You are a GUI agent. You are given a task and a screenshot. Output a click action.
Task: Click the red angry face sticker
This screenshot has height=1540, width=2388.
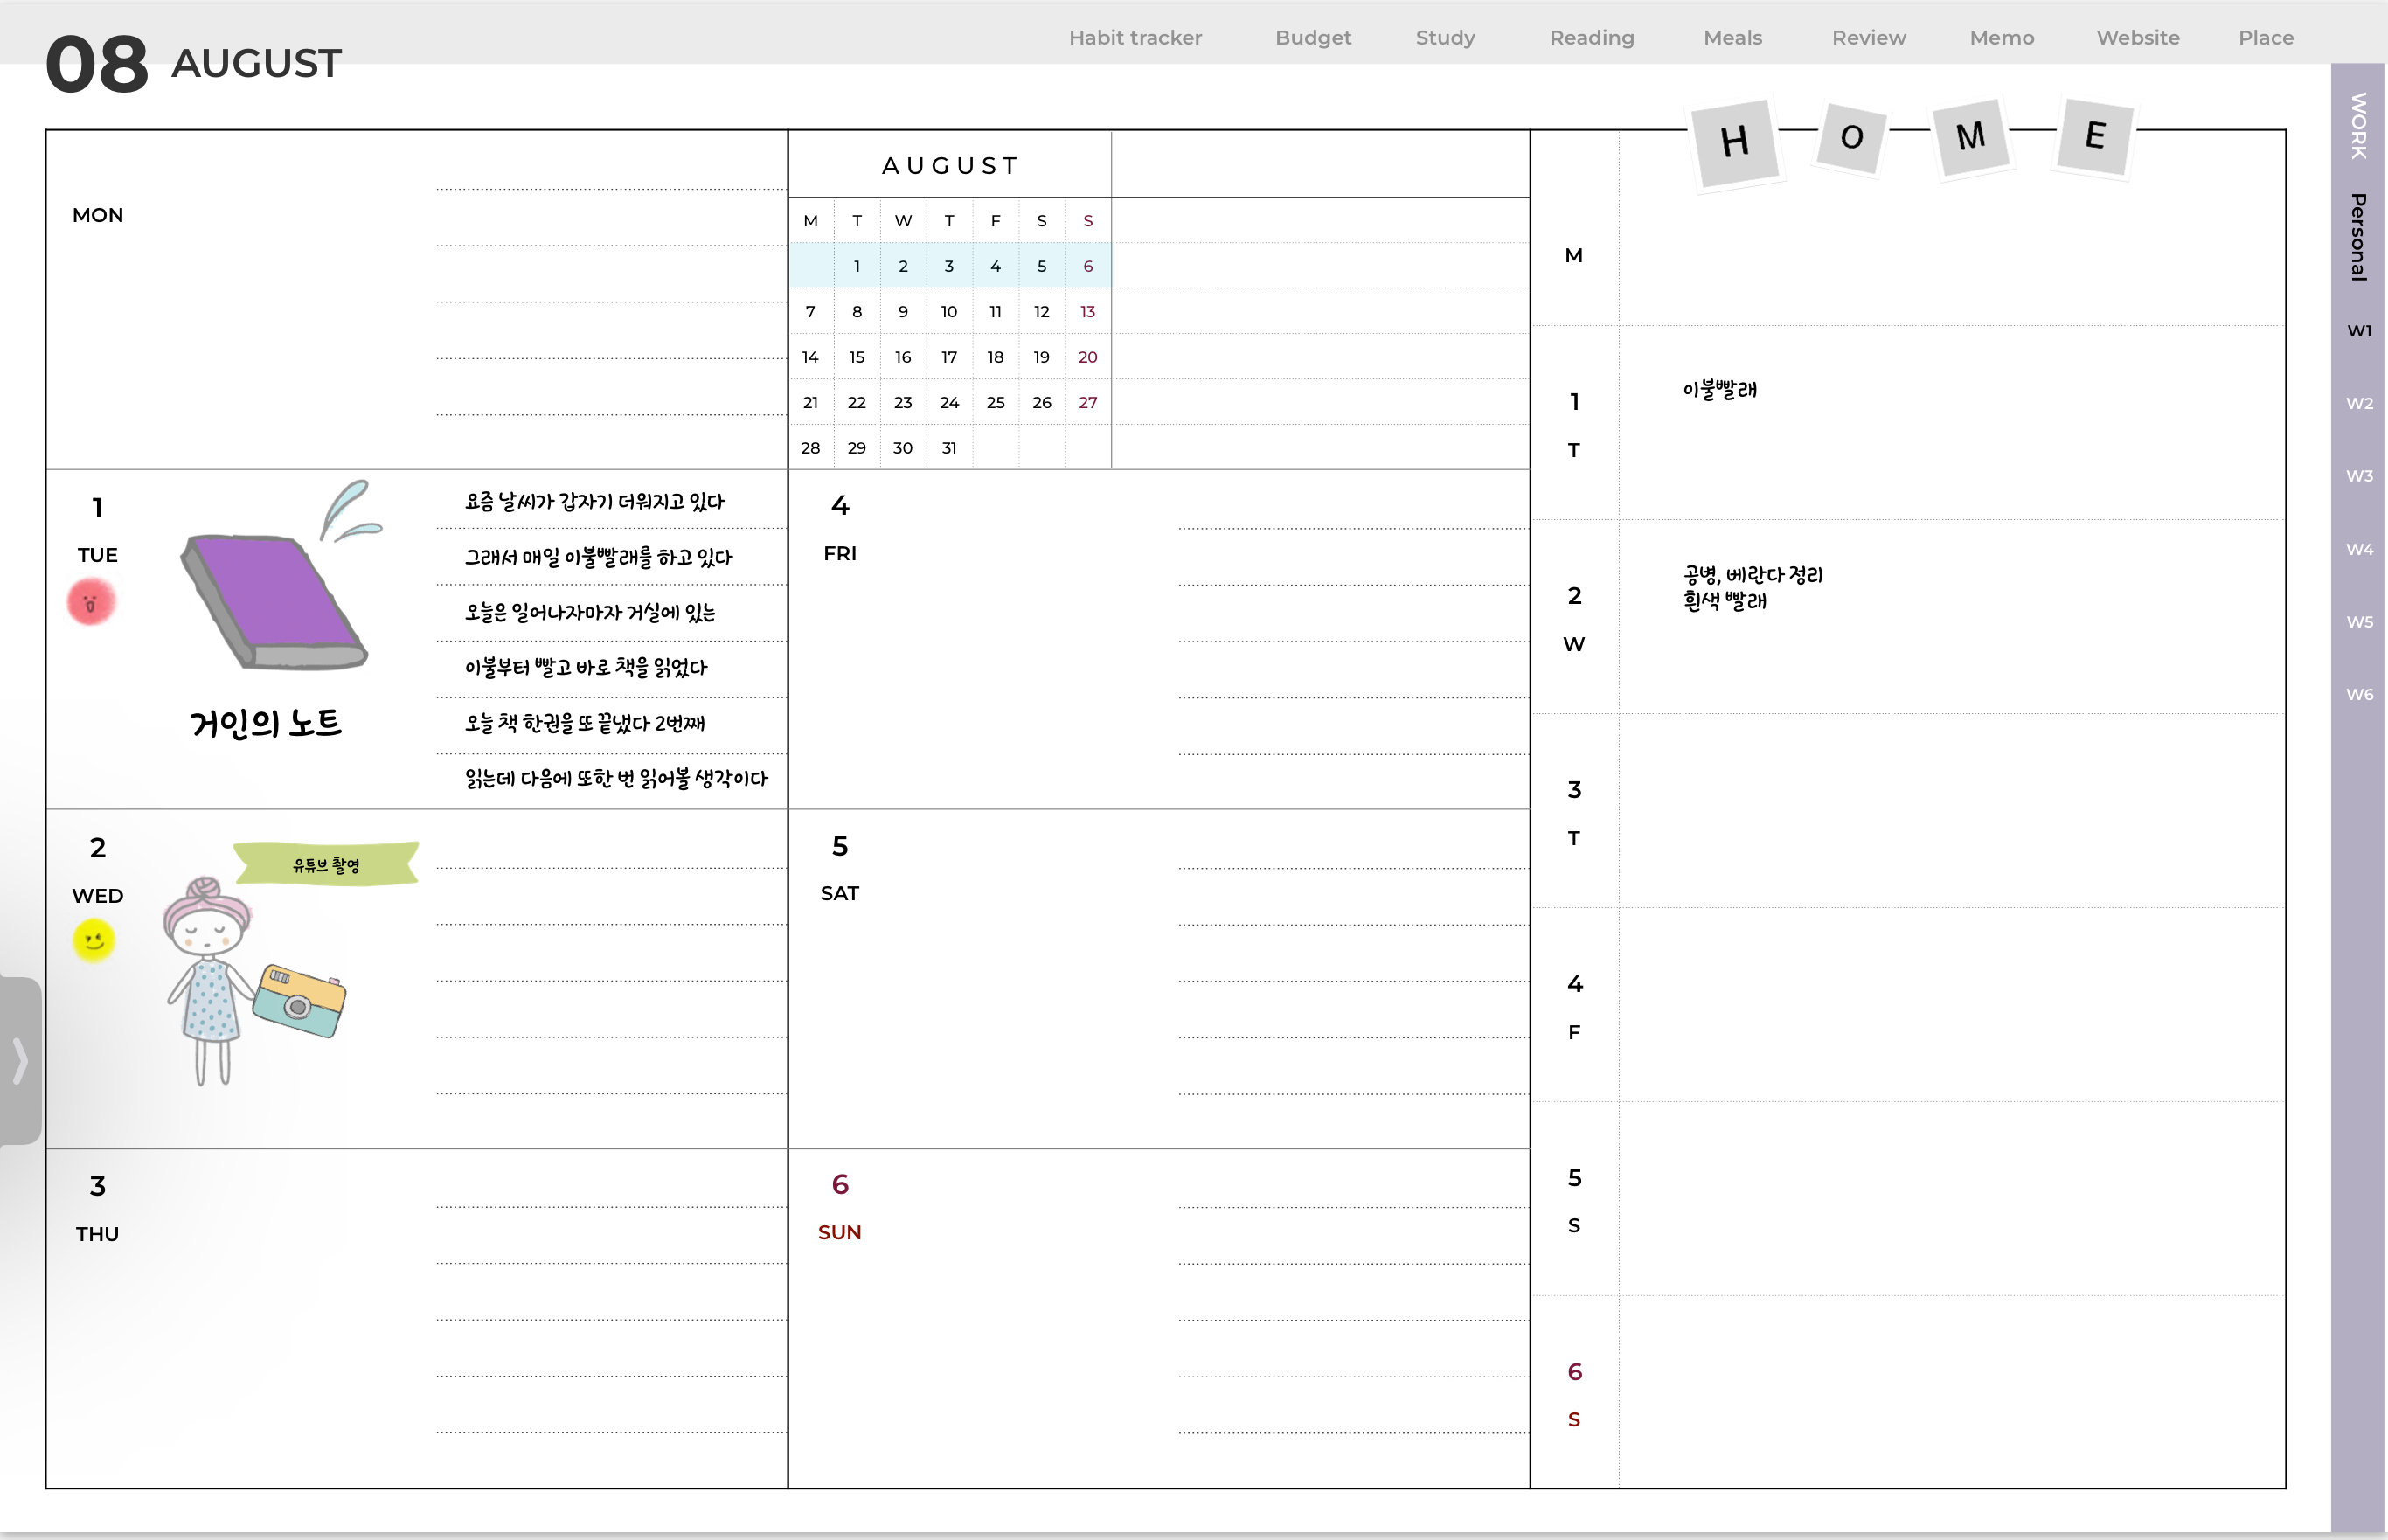91,602
